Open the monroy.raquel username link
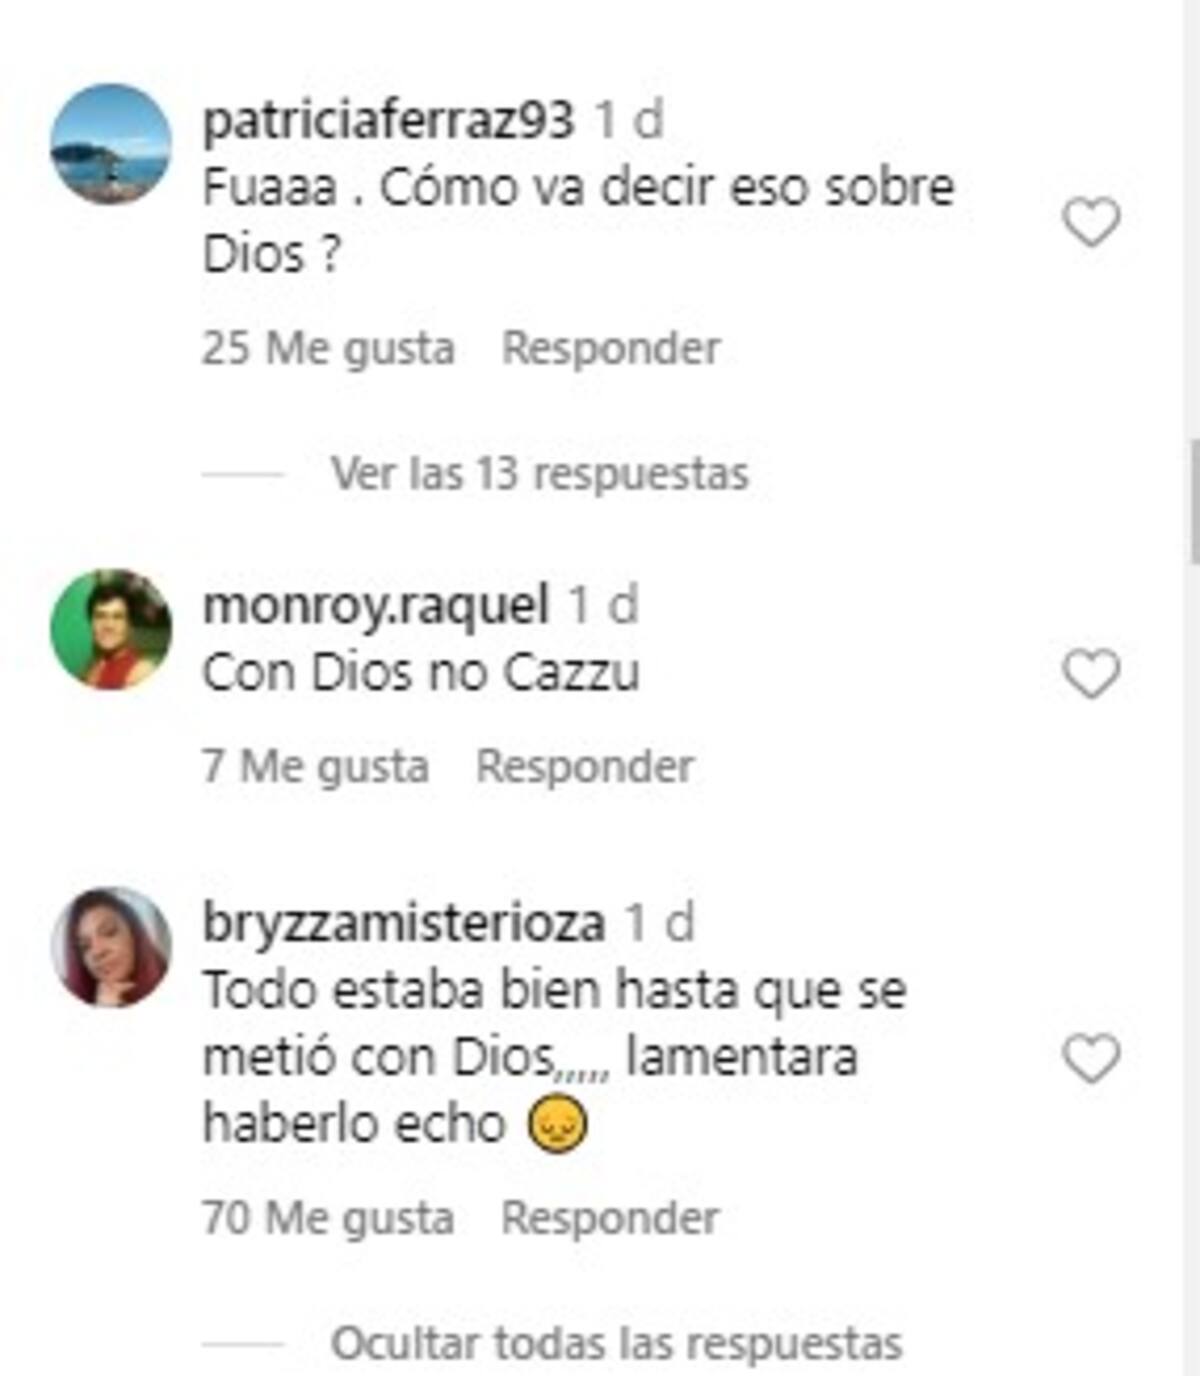 376,606
